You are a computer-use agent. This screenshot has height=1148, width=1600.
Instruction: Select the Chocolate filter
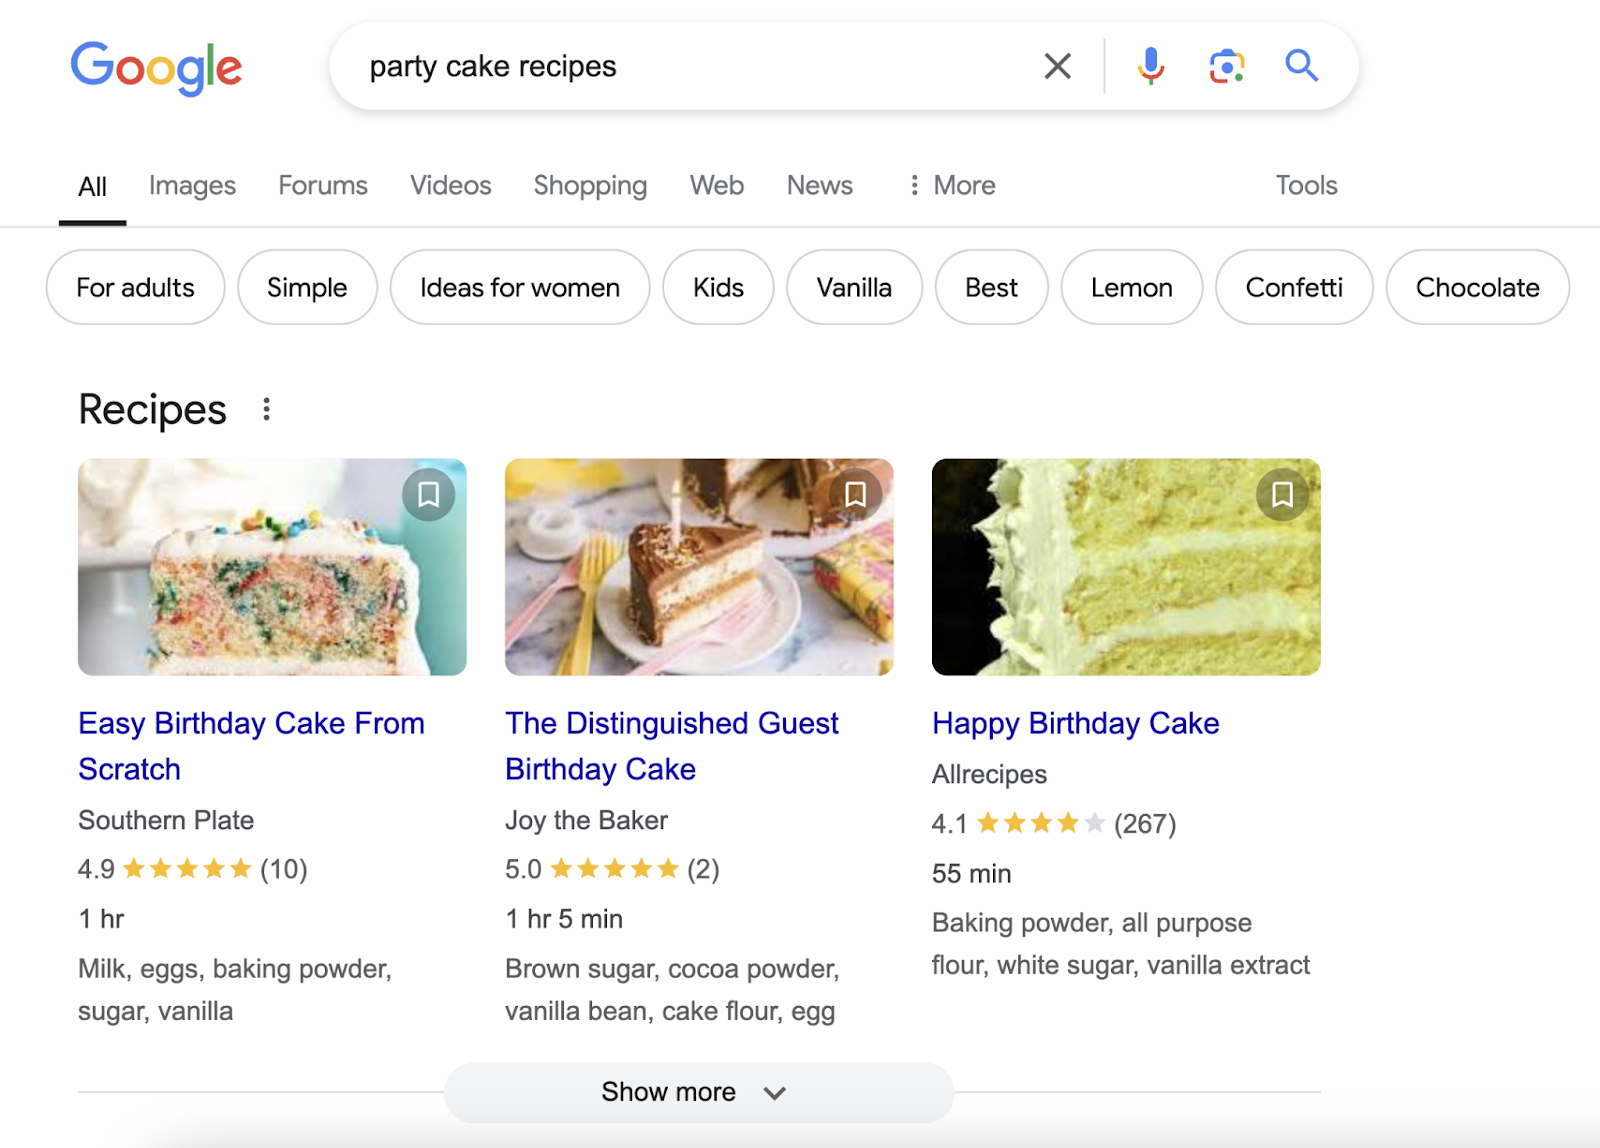pyautogui.click(x=1477, y=287)
